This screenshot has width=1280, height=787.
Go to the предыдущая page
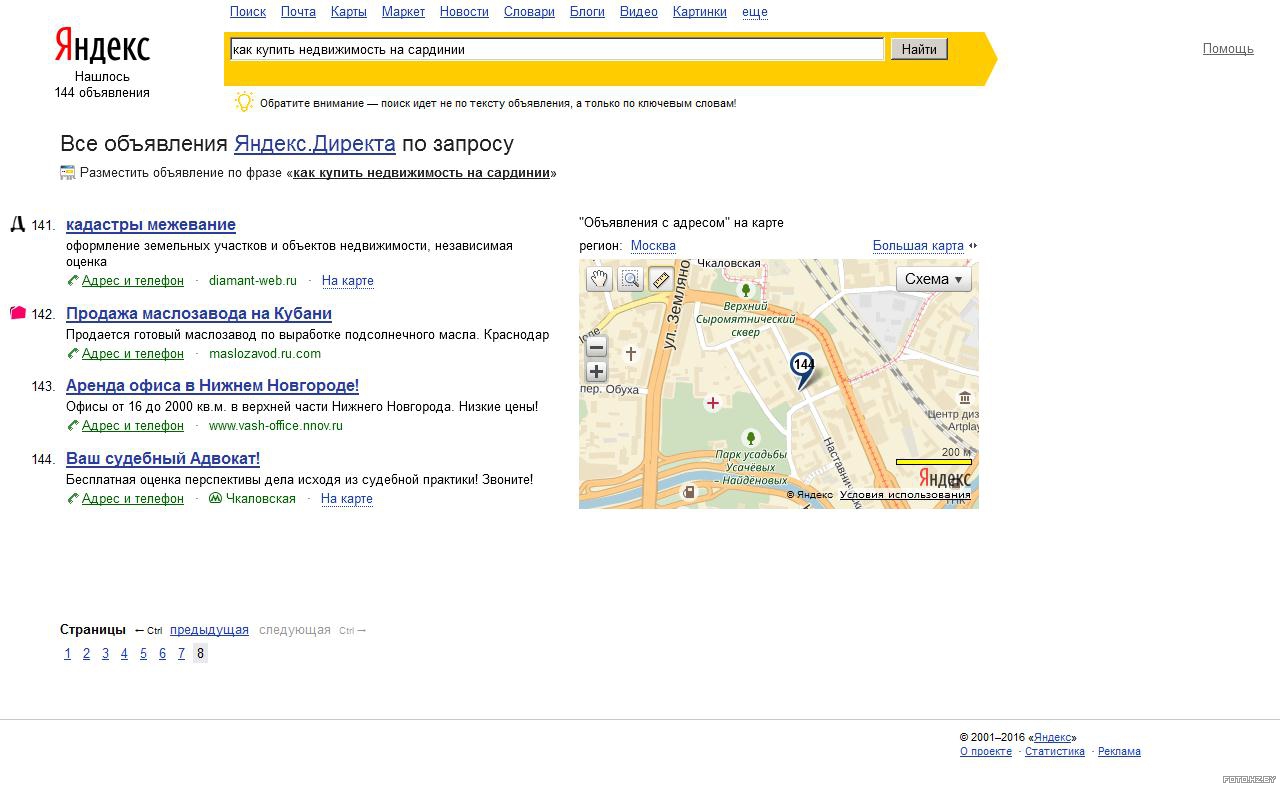[x=209, y=630]
